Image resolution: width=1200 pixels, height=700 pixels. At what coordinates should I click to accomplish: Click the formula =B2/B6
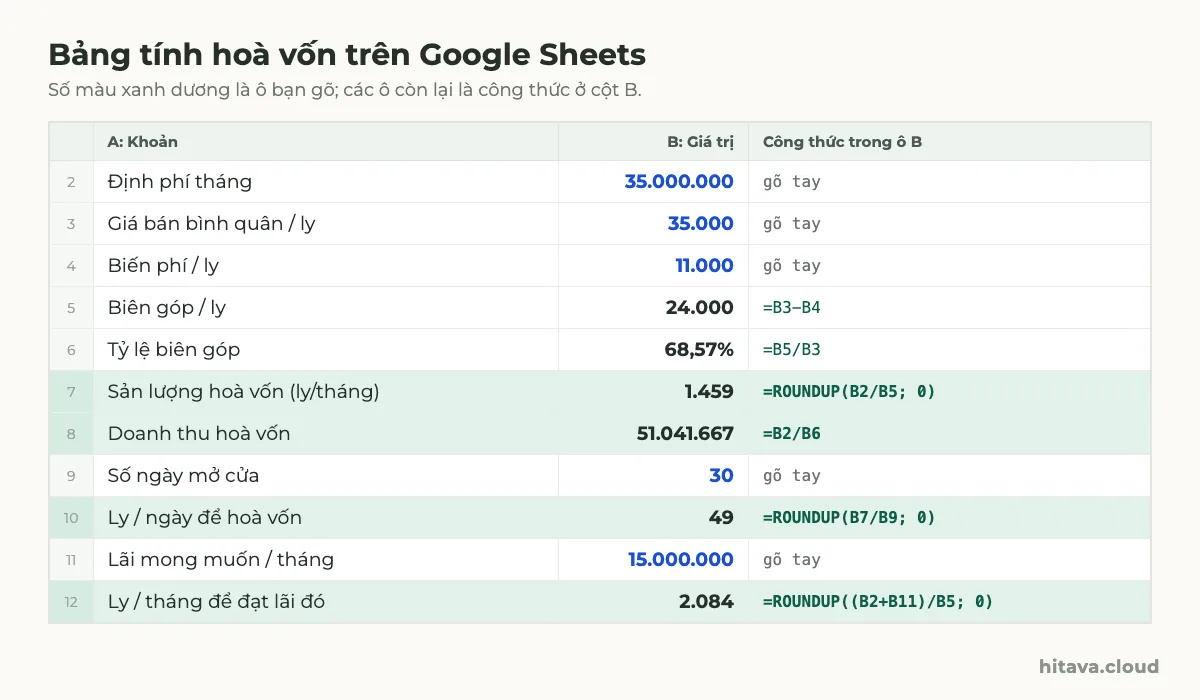792,434
